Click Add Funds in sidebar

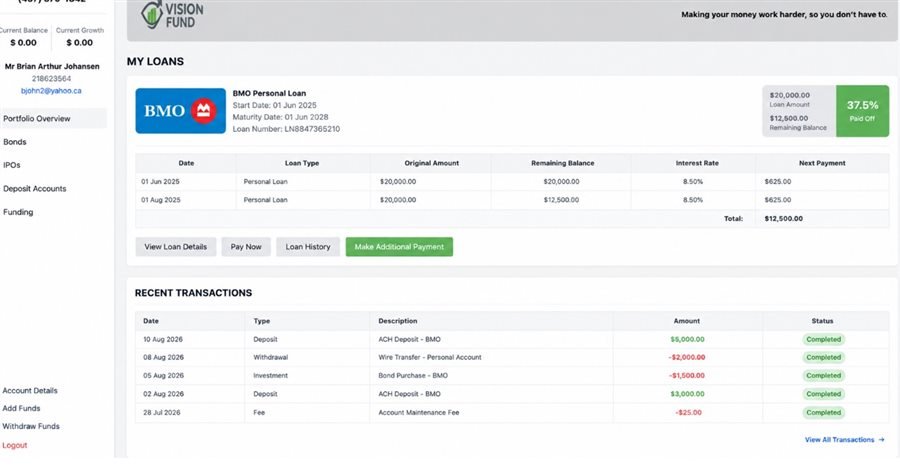point(21,408)
